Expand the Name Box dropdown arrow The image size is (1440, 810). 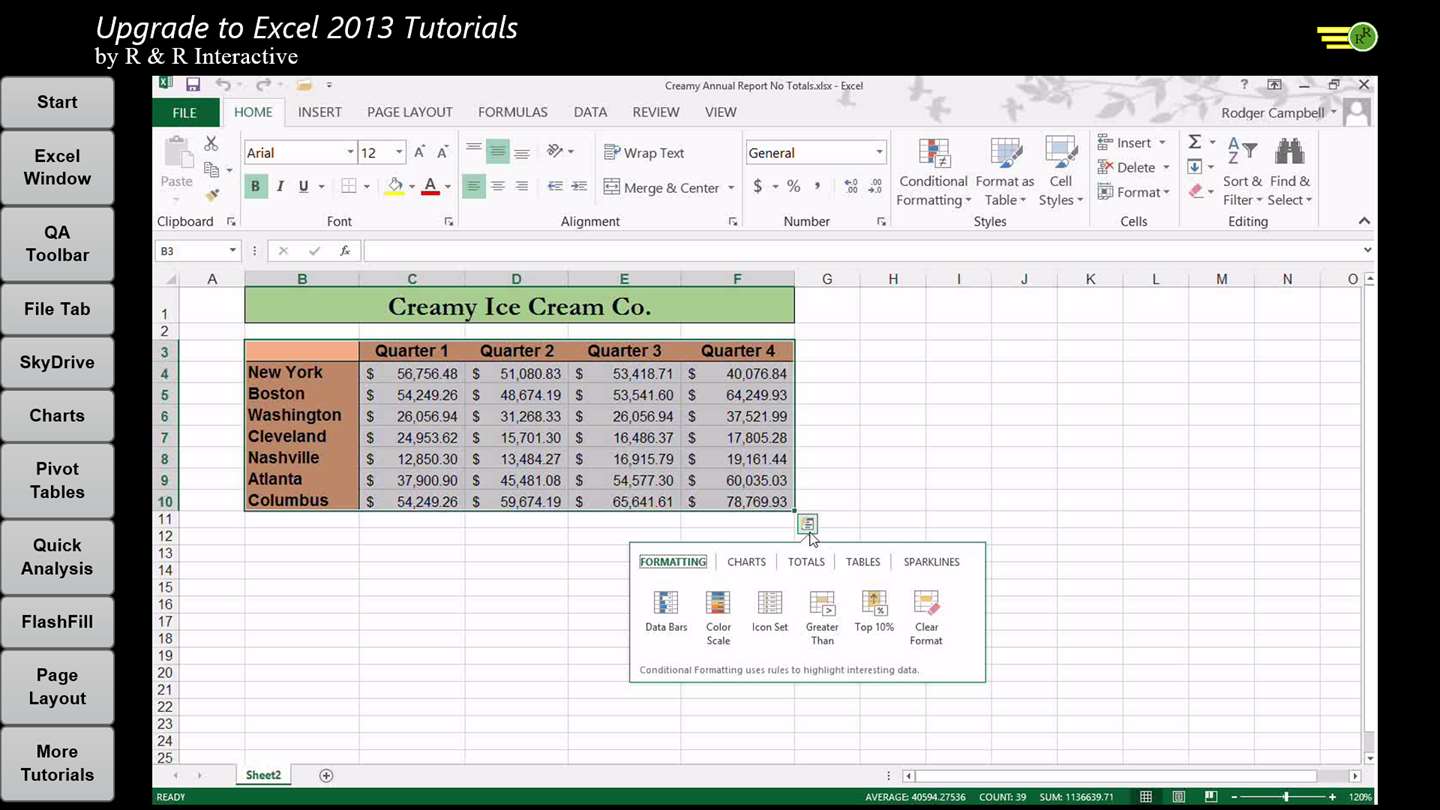tap(232, 251)
